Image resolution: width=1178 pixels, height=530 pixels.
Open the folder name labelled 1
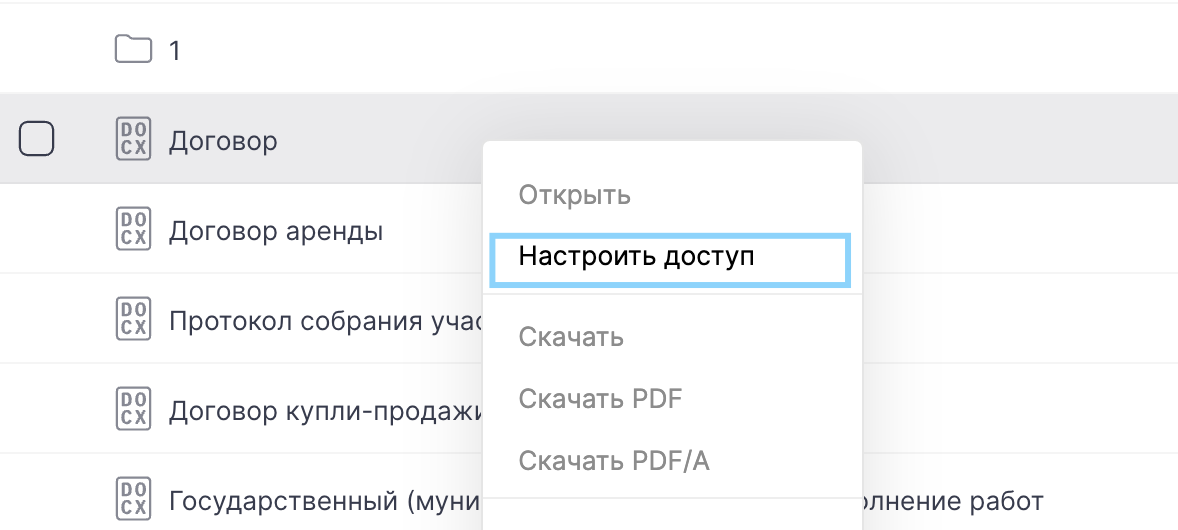[x=175, y=51]
